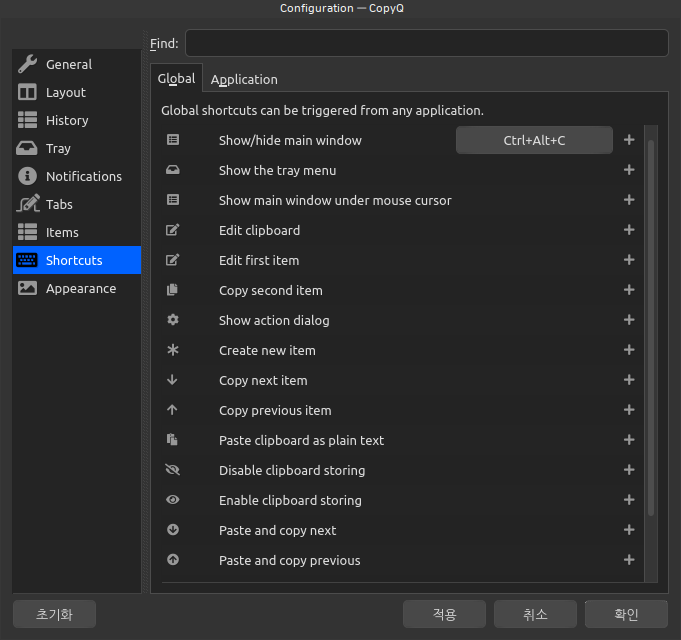Click the wrench icon next to General

27,64
